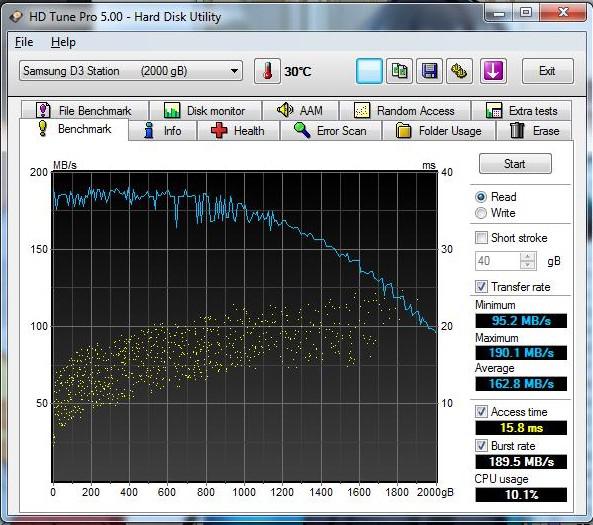The height and width of the screenshot is (525, 593).
Task: Click the thermometer temperature icon
Action: 267,71
